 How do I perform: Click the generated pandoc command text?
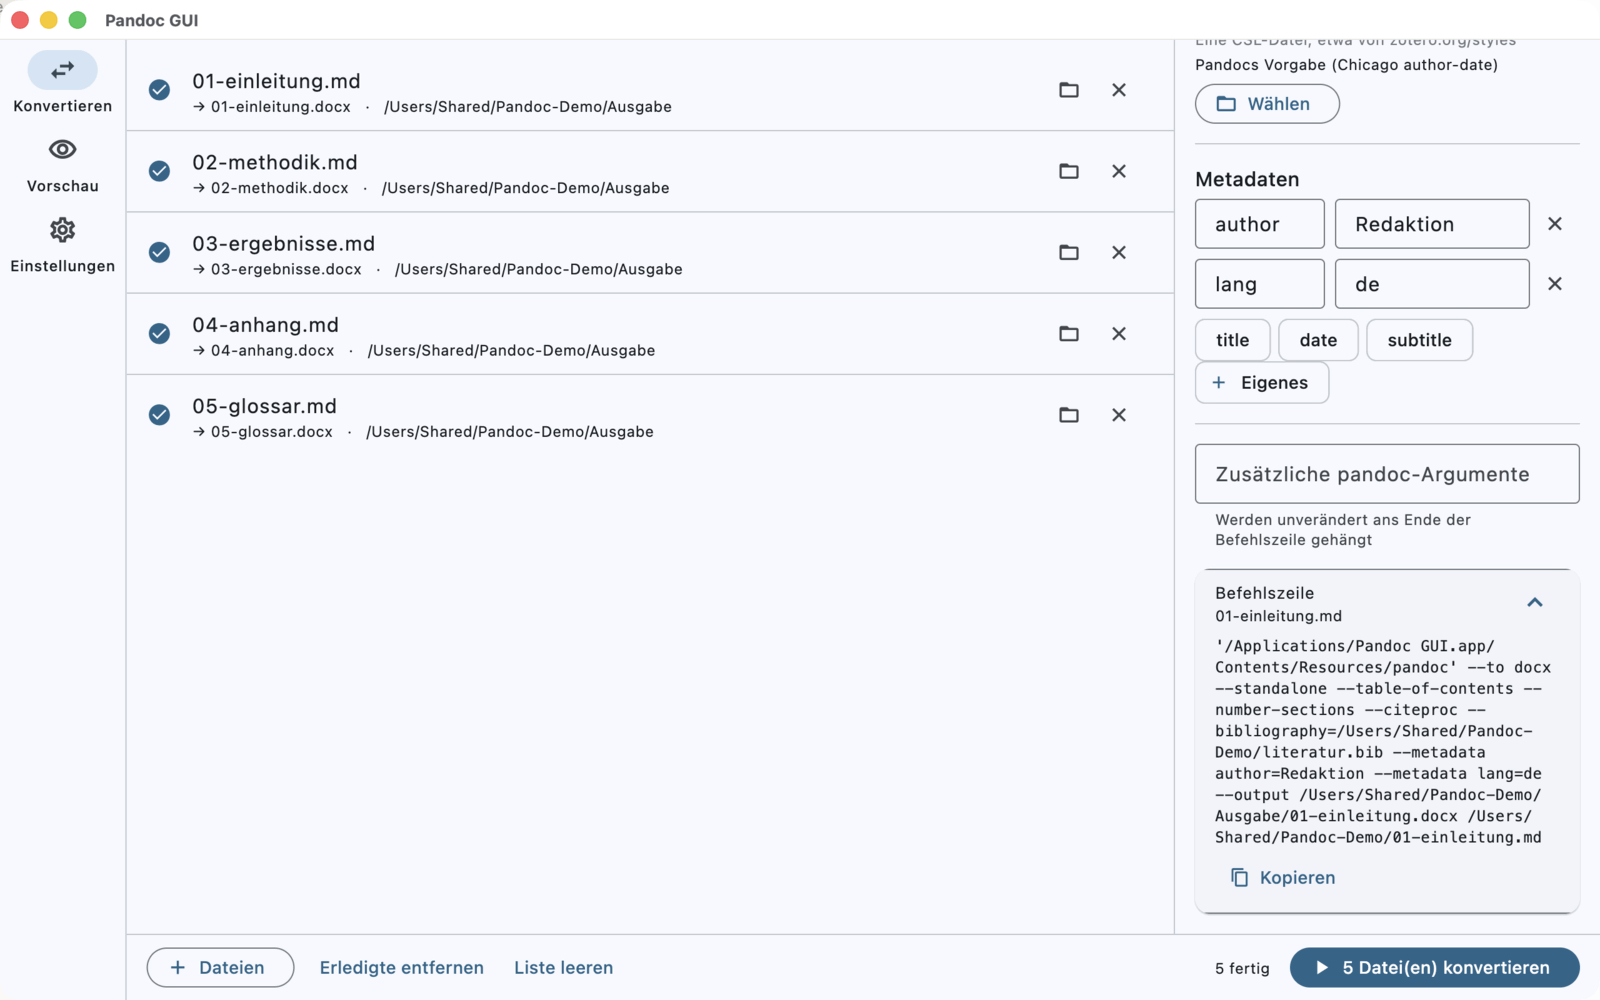[x=1382, y=742]
